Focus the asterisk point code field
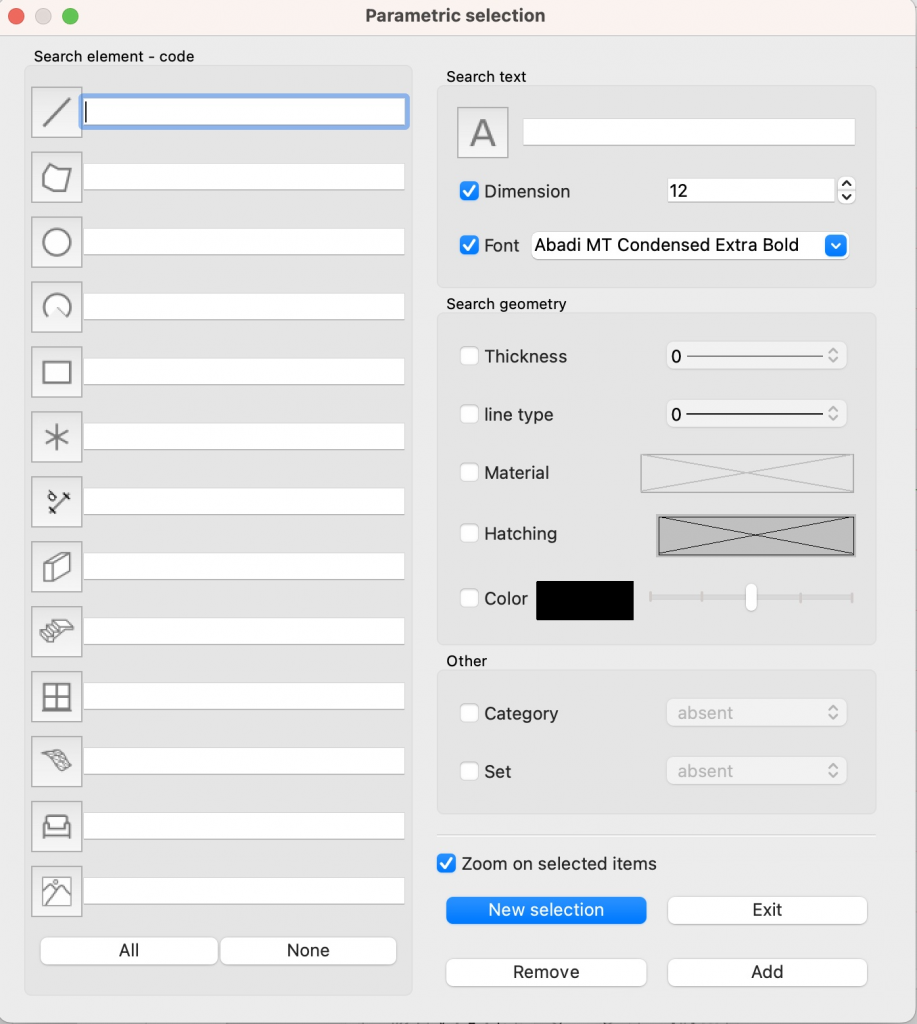This screenshot has height=1024, width=917. [x=244, y=436]
